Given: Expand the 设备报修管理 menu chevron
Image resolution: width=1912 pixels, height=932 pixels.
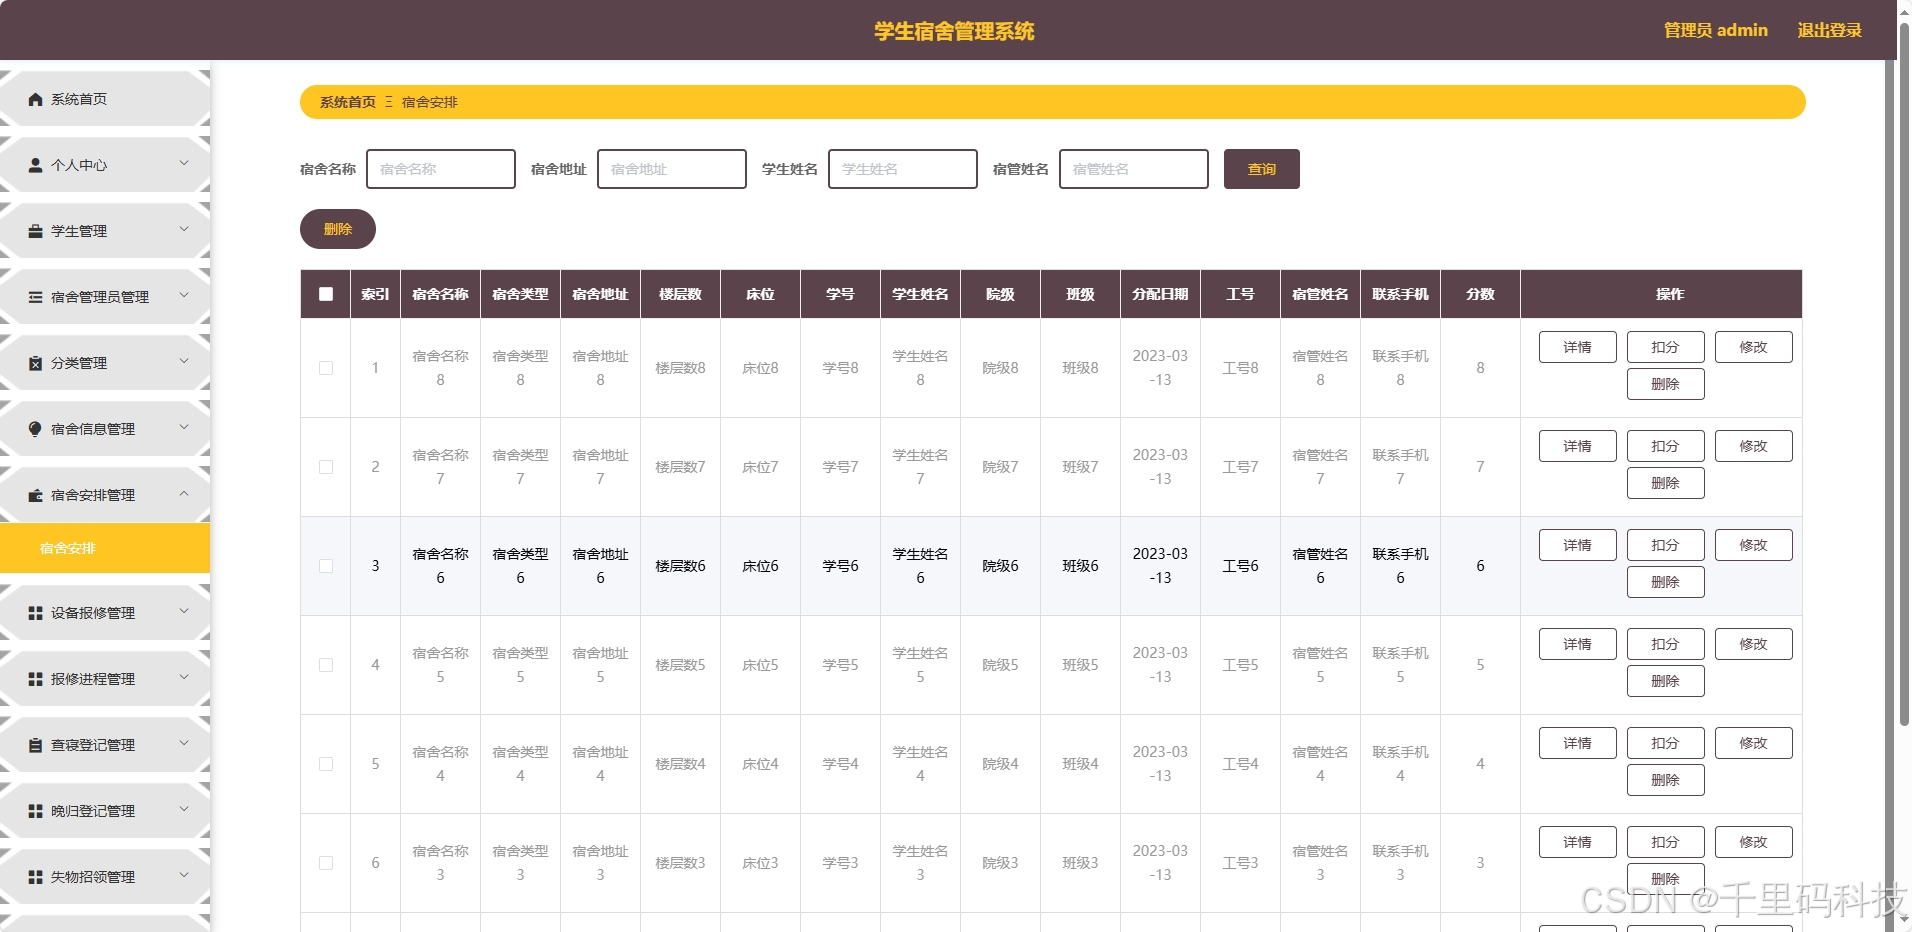Looking at the screenshot, I should pos(184,611).
